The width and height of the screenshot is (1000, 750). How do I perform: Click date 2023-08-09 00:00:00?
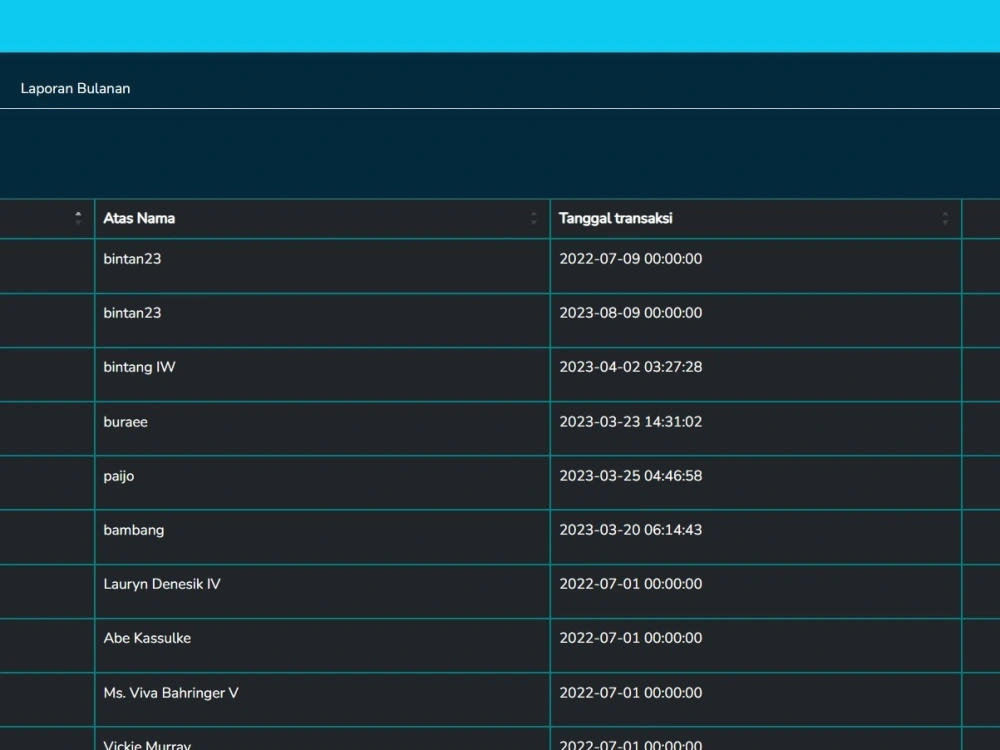(x=631, y=313)
